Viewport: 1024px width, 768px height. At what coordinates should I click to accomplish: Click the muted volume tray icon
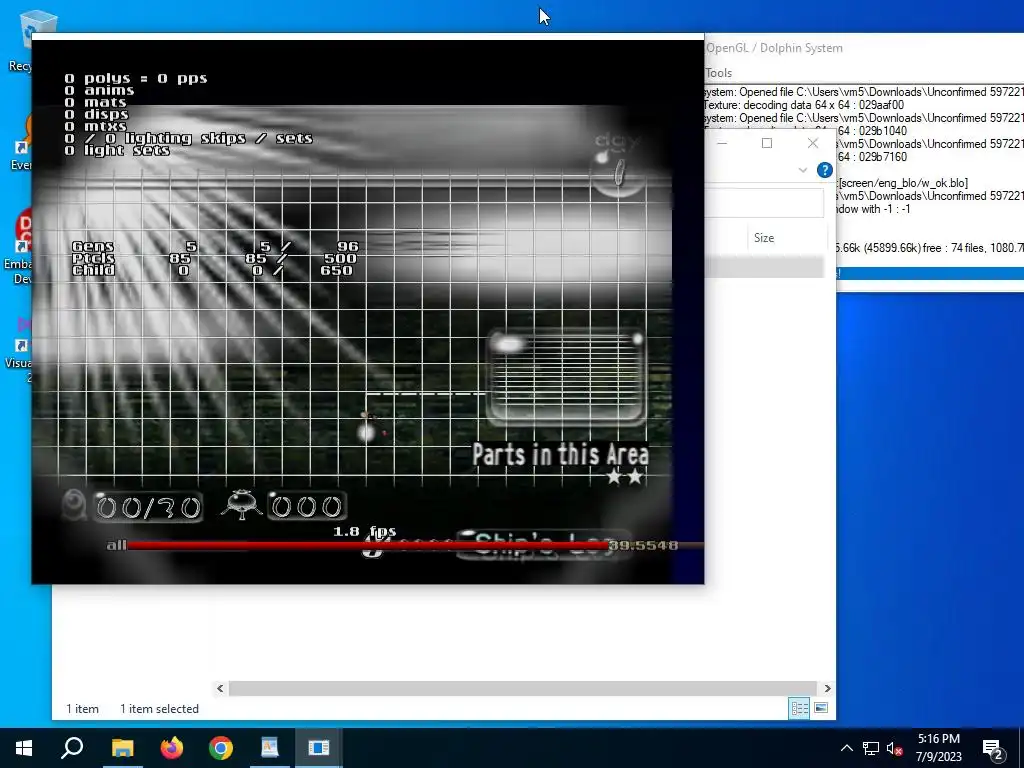click(x=894, y=748)
